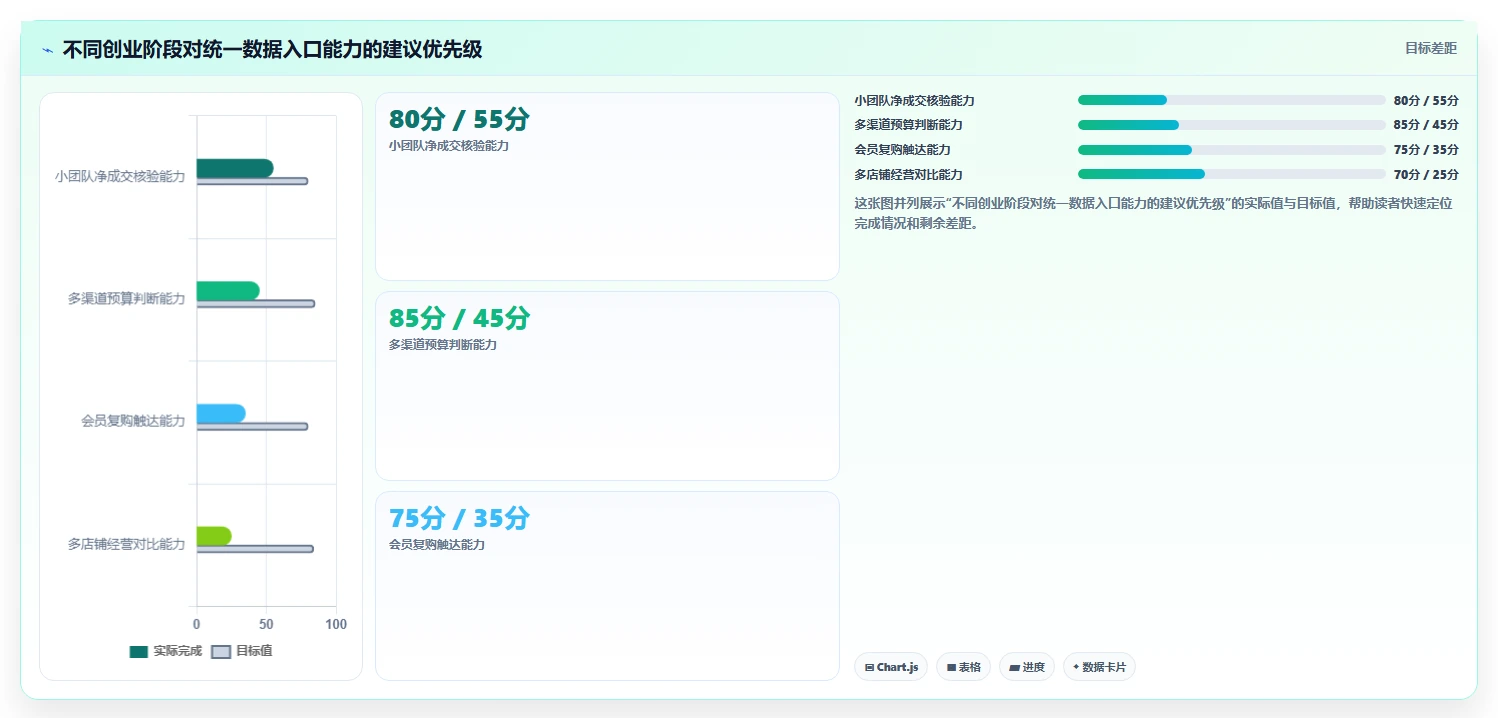Viewport: 1498px width, 718px height.
Task: Click the lightning icon beside the dashboard title
Action: coord(47,50)
